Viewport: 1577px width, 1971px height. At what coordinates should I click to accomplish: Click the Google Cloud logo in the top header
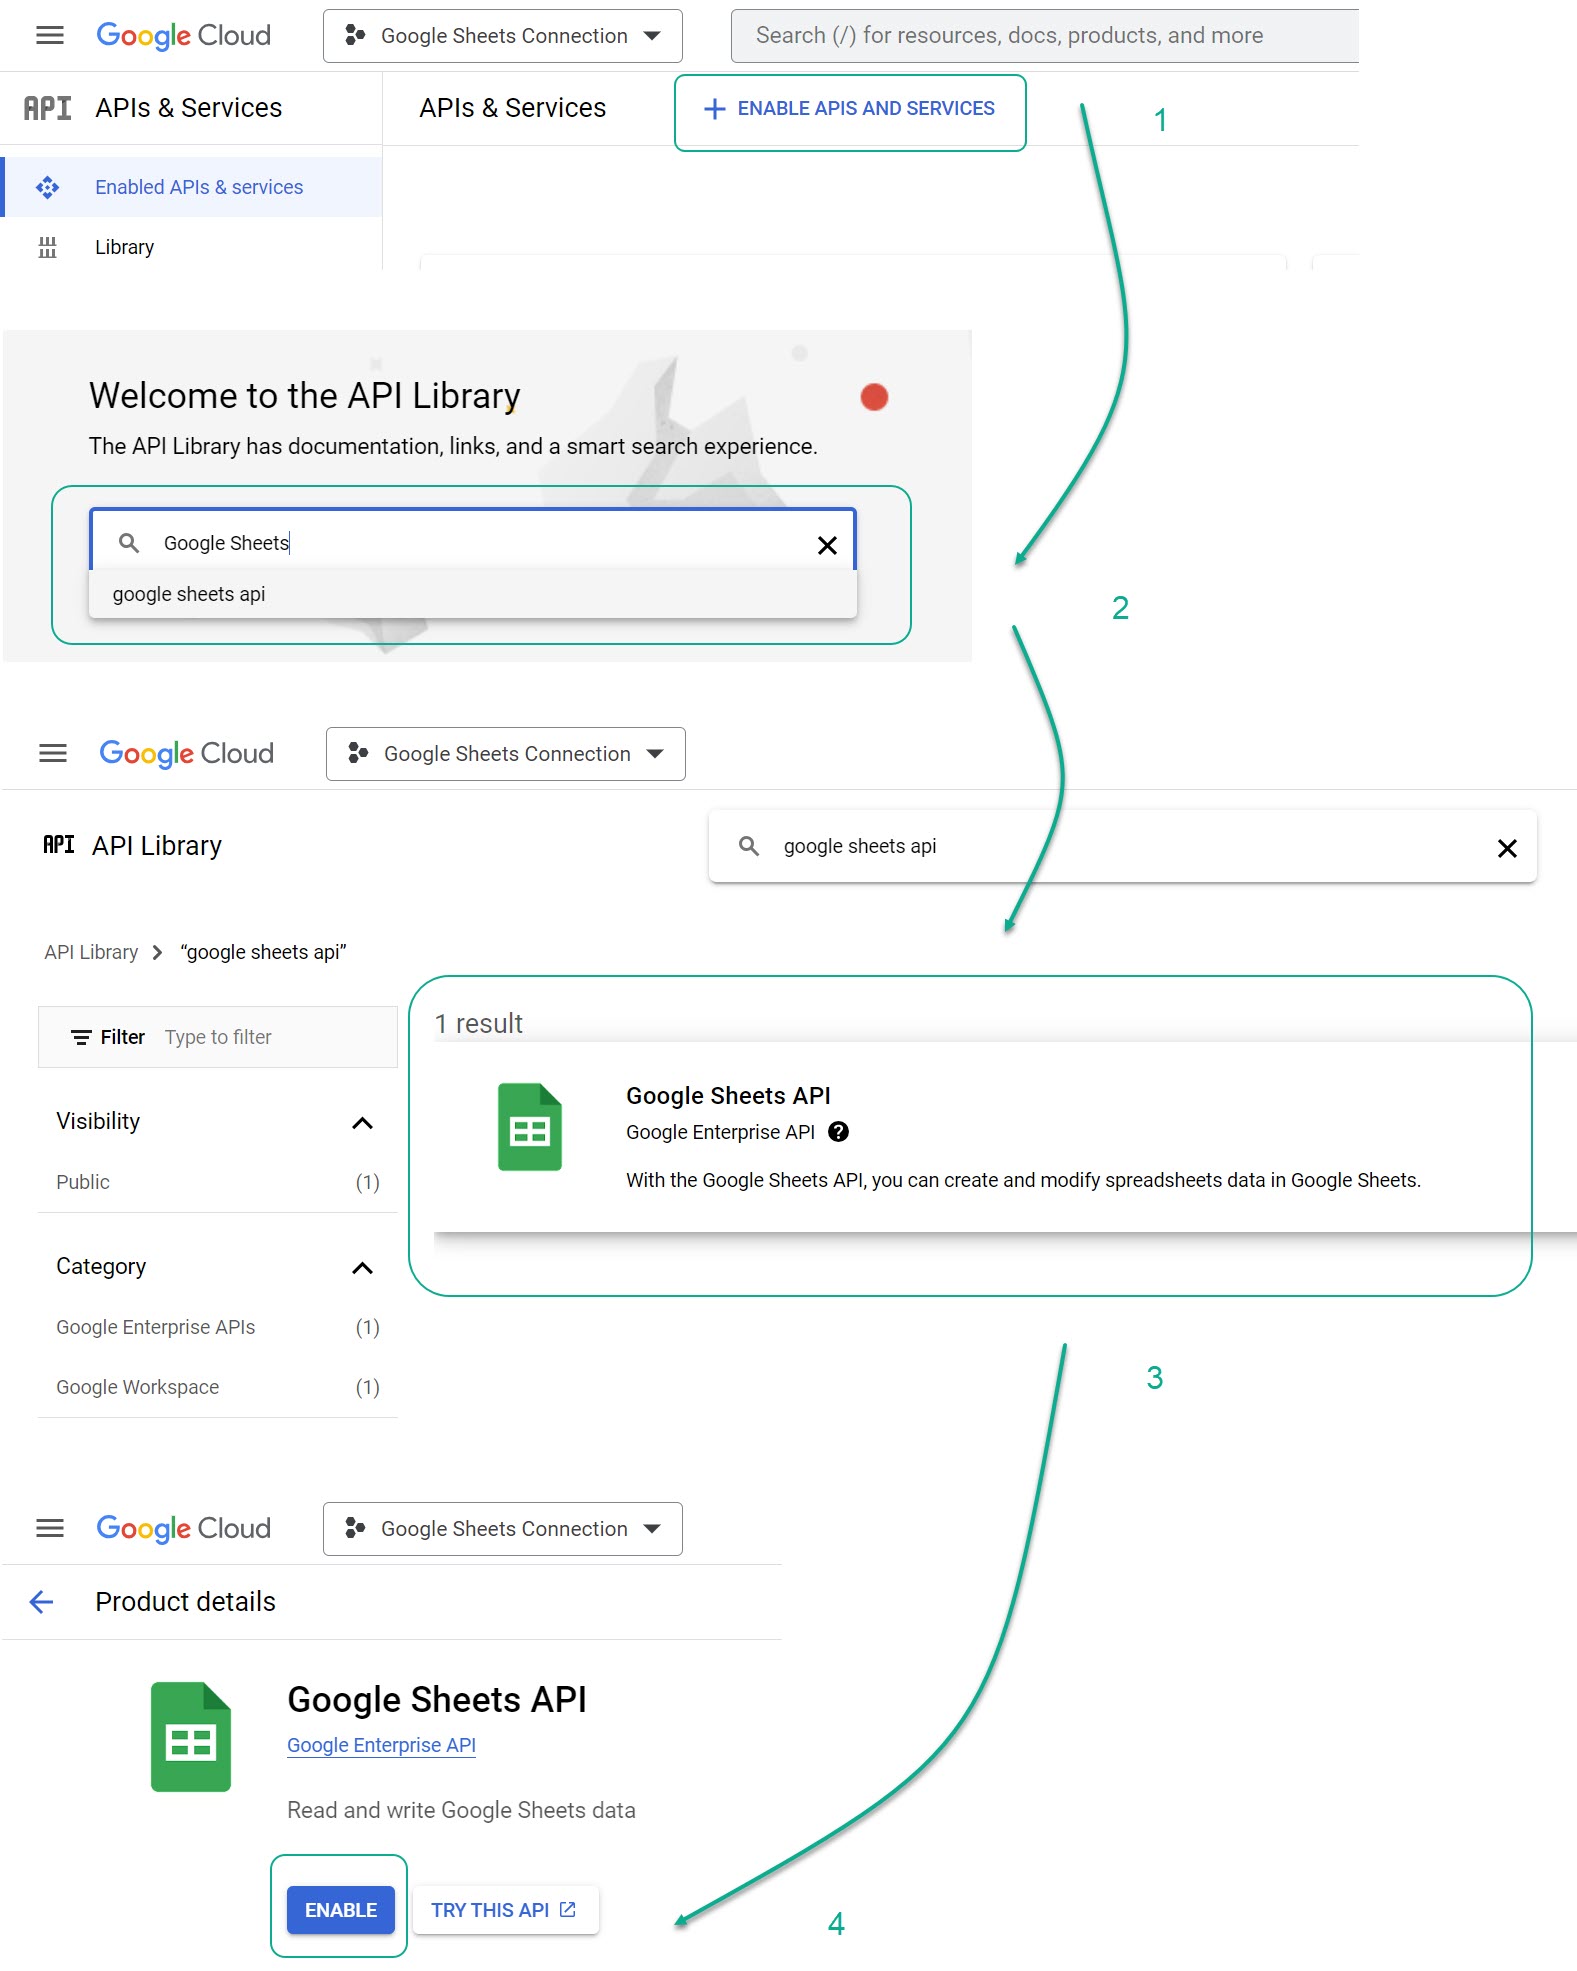tap(183, 36)
